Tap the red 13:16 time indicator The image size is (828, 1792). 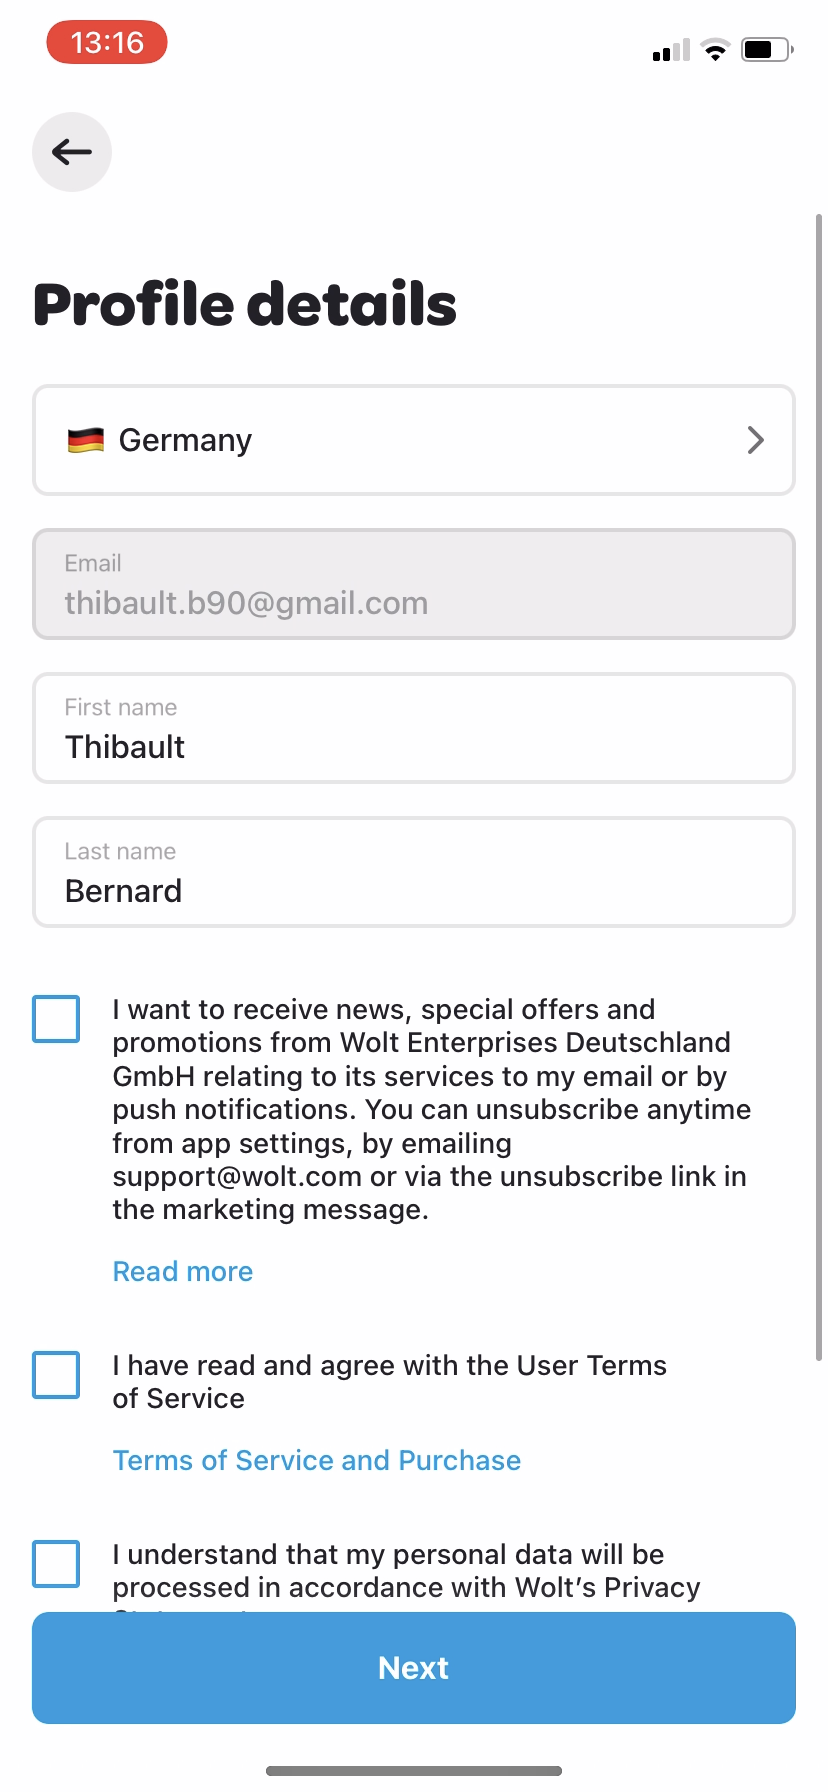[107, 43]
